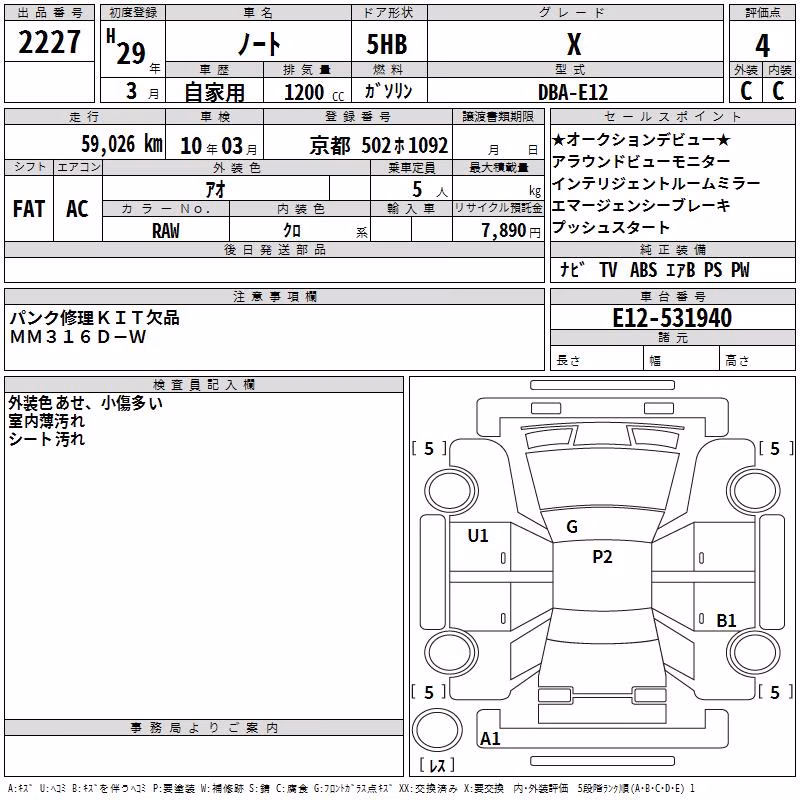
Task: Click sales point プッシュスタート
Action: tap(611, 227)
